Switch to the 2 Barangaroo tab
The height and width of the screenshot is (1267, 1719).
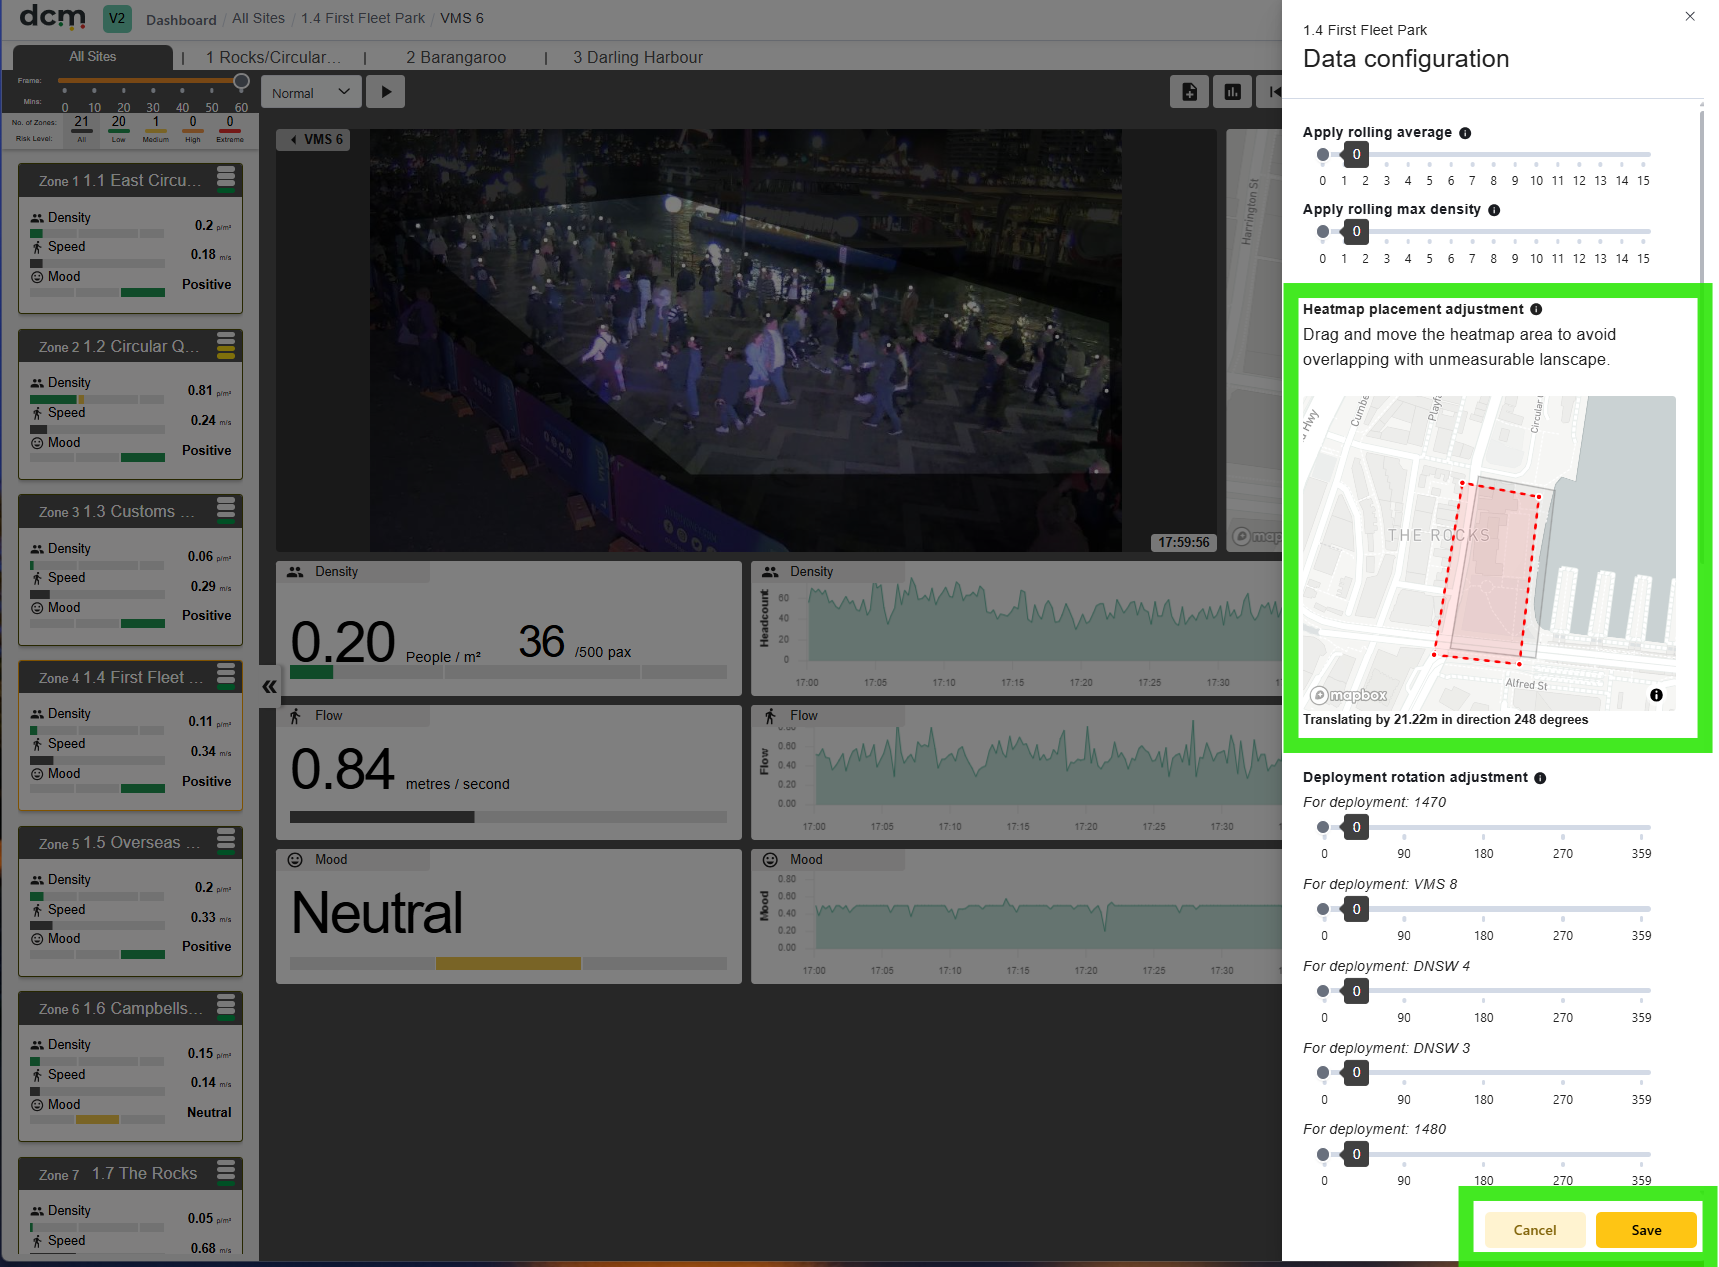pos(456,58)
